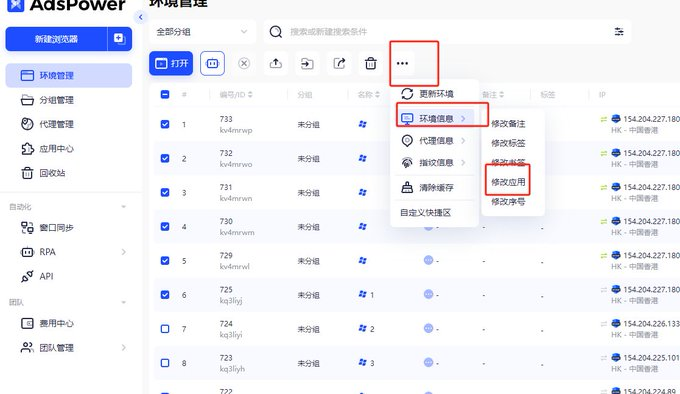Image resolution: width=680 pixels, height=394 pixels.
Task: Select 修改备注 in the submenu
Action: click(508, 124)
